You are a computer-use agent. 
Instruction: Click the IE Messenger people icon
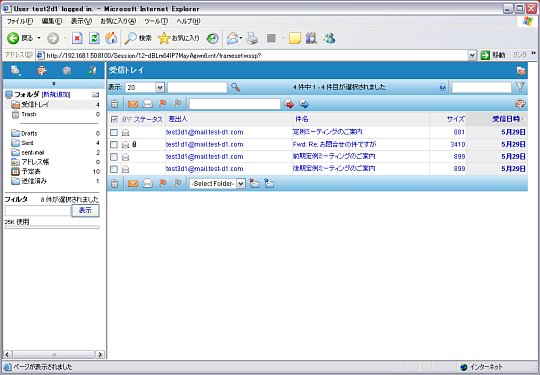329,38
